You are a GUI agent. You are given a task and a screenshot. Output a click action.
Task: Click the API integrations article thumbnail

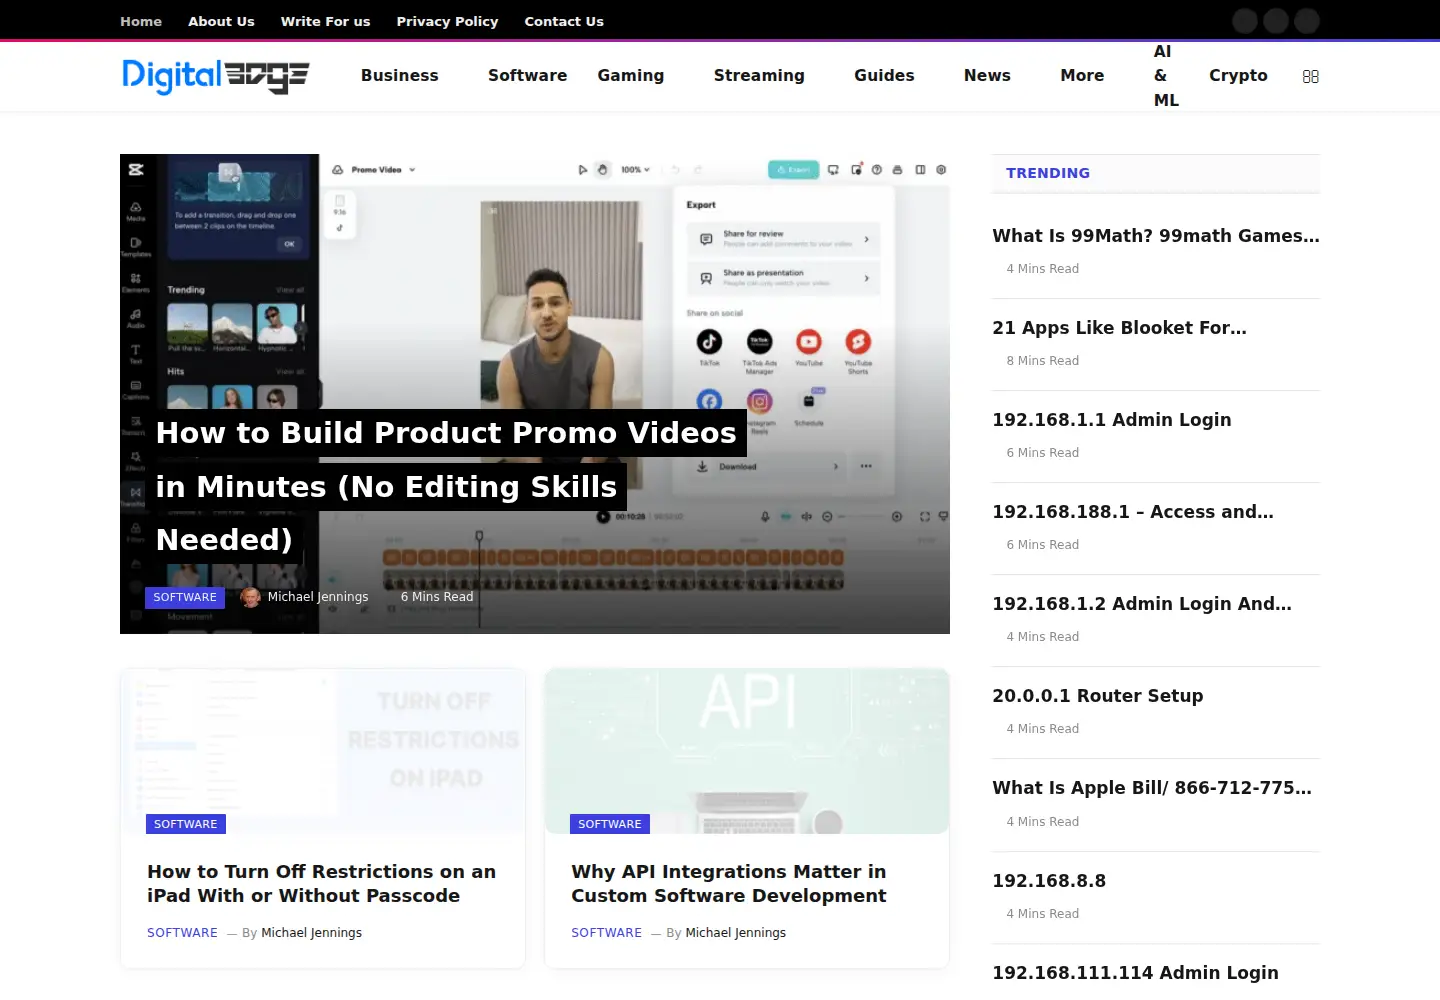pos(747,751)
